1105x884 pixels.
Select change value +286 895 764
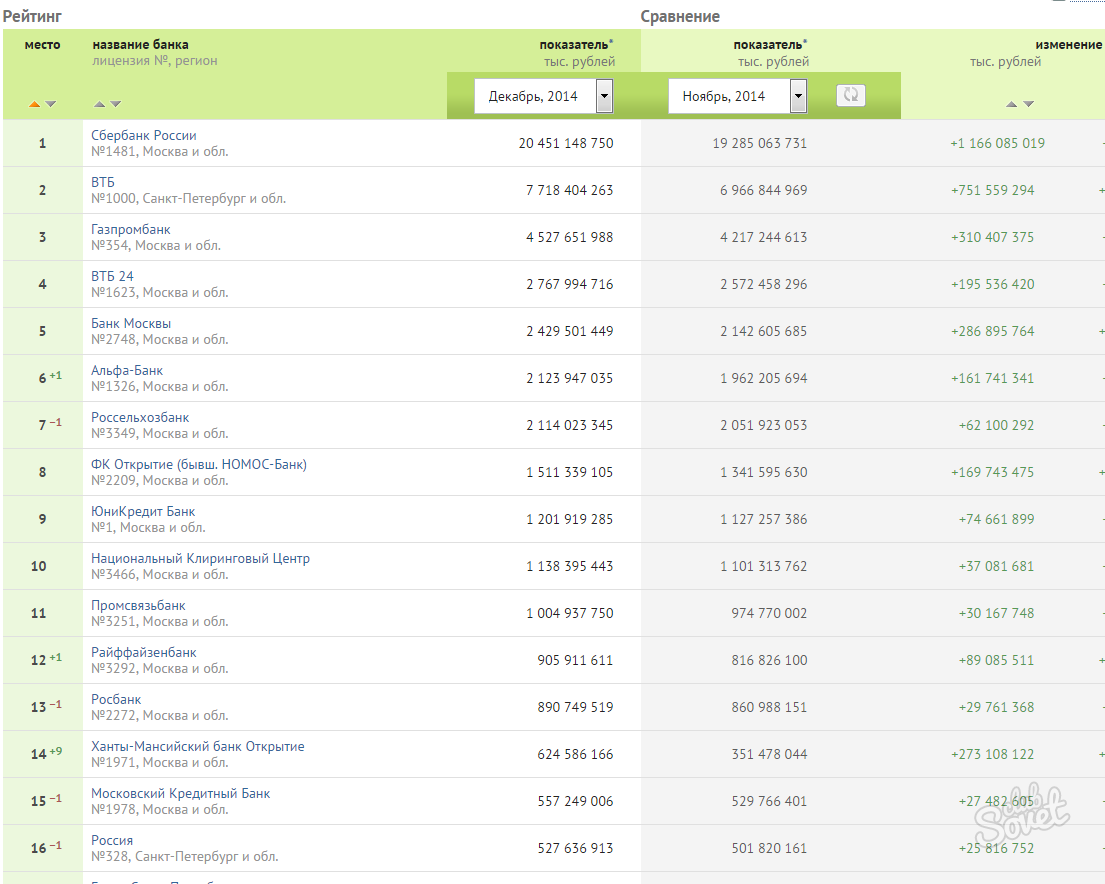coord(992,331)
